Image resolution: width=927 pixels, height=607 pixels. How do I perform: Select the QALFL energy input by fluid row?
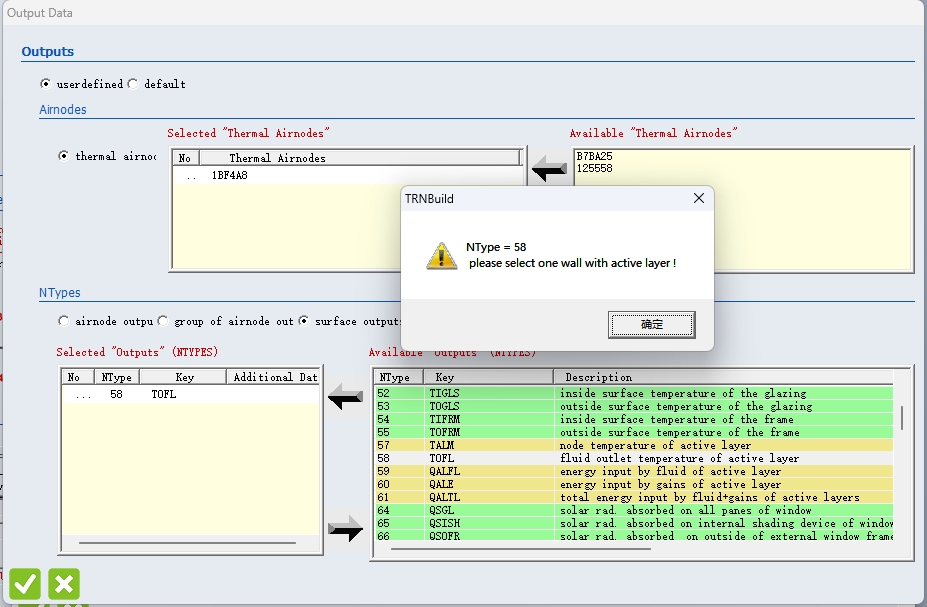click(x=600, y=471)
